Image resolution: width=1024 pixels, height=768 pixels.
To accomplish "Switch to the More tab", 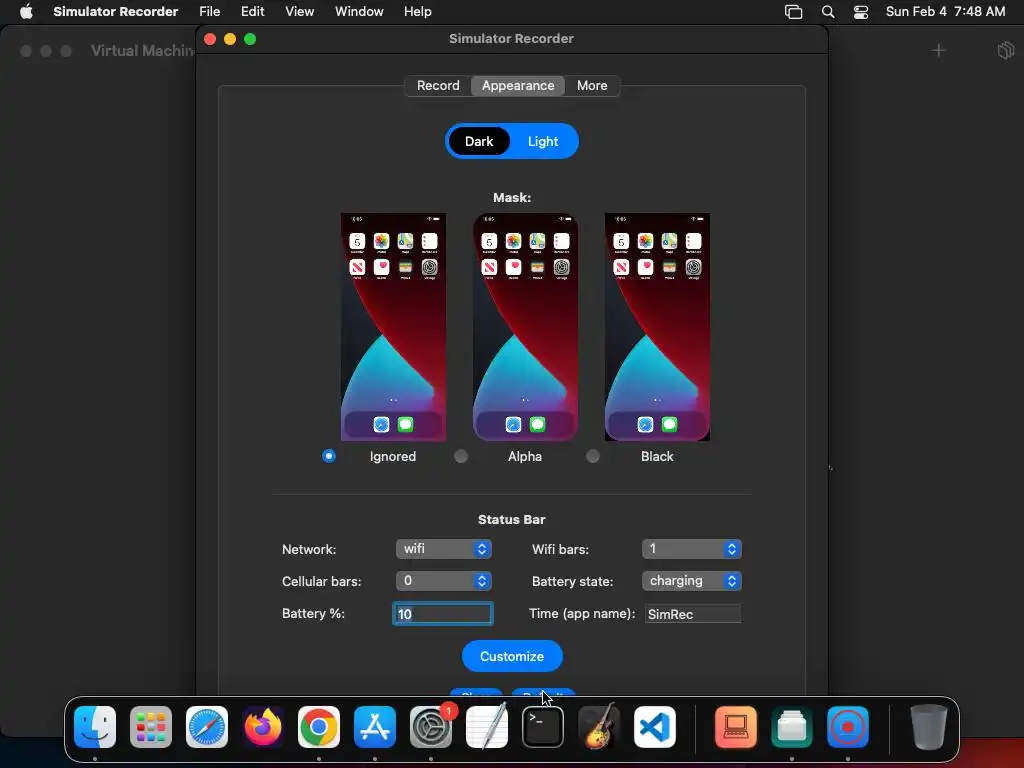I will [592, 86].
